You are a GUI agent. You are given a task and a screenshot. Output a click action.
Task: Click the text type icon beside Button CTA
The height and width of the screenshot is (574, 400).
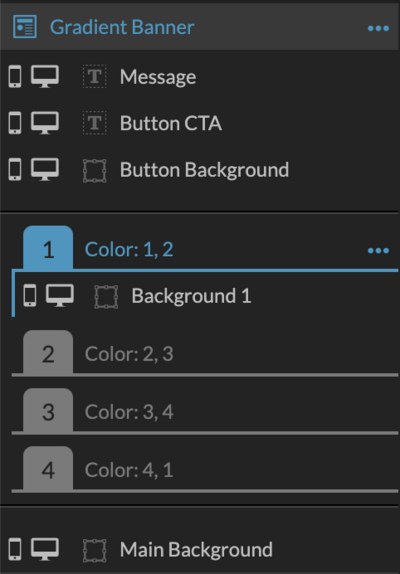pos(95,123)
